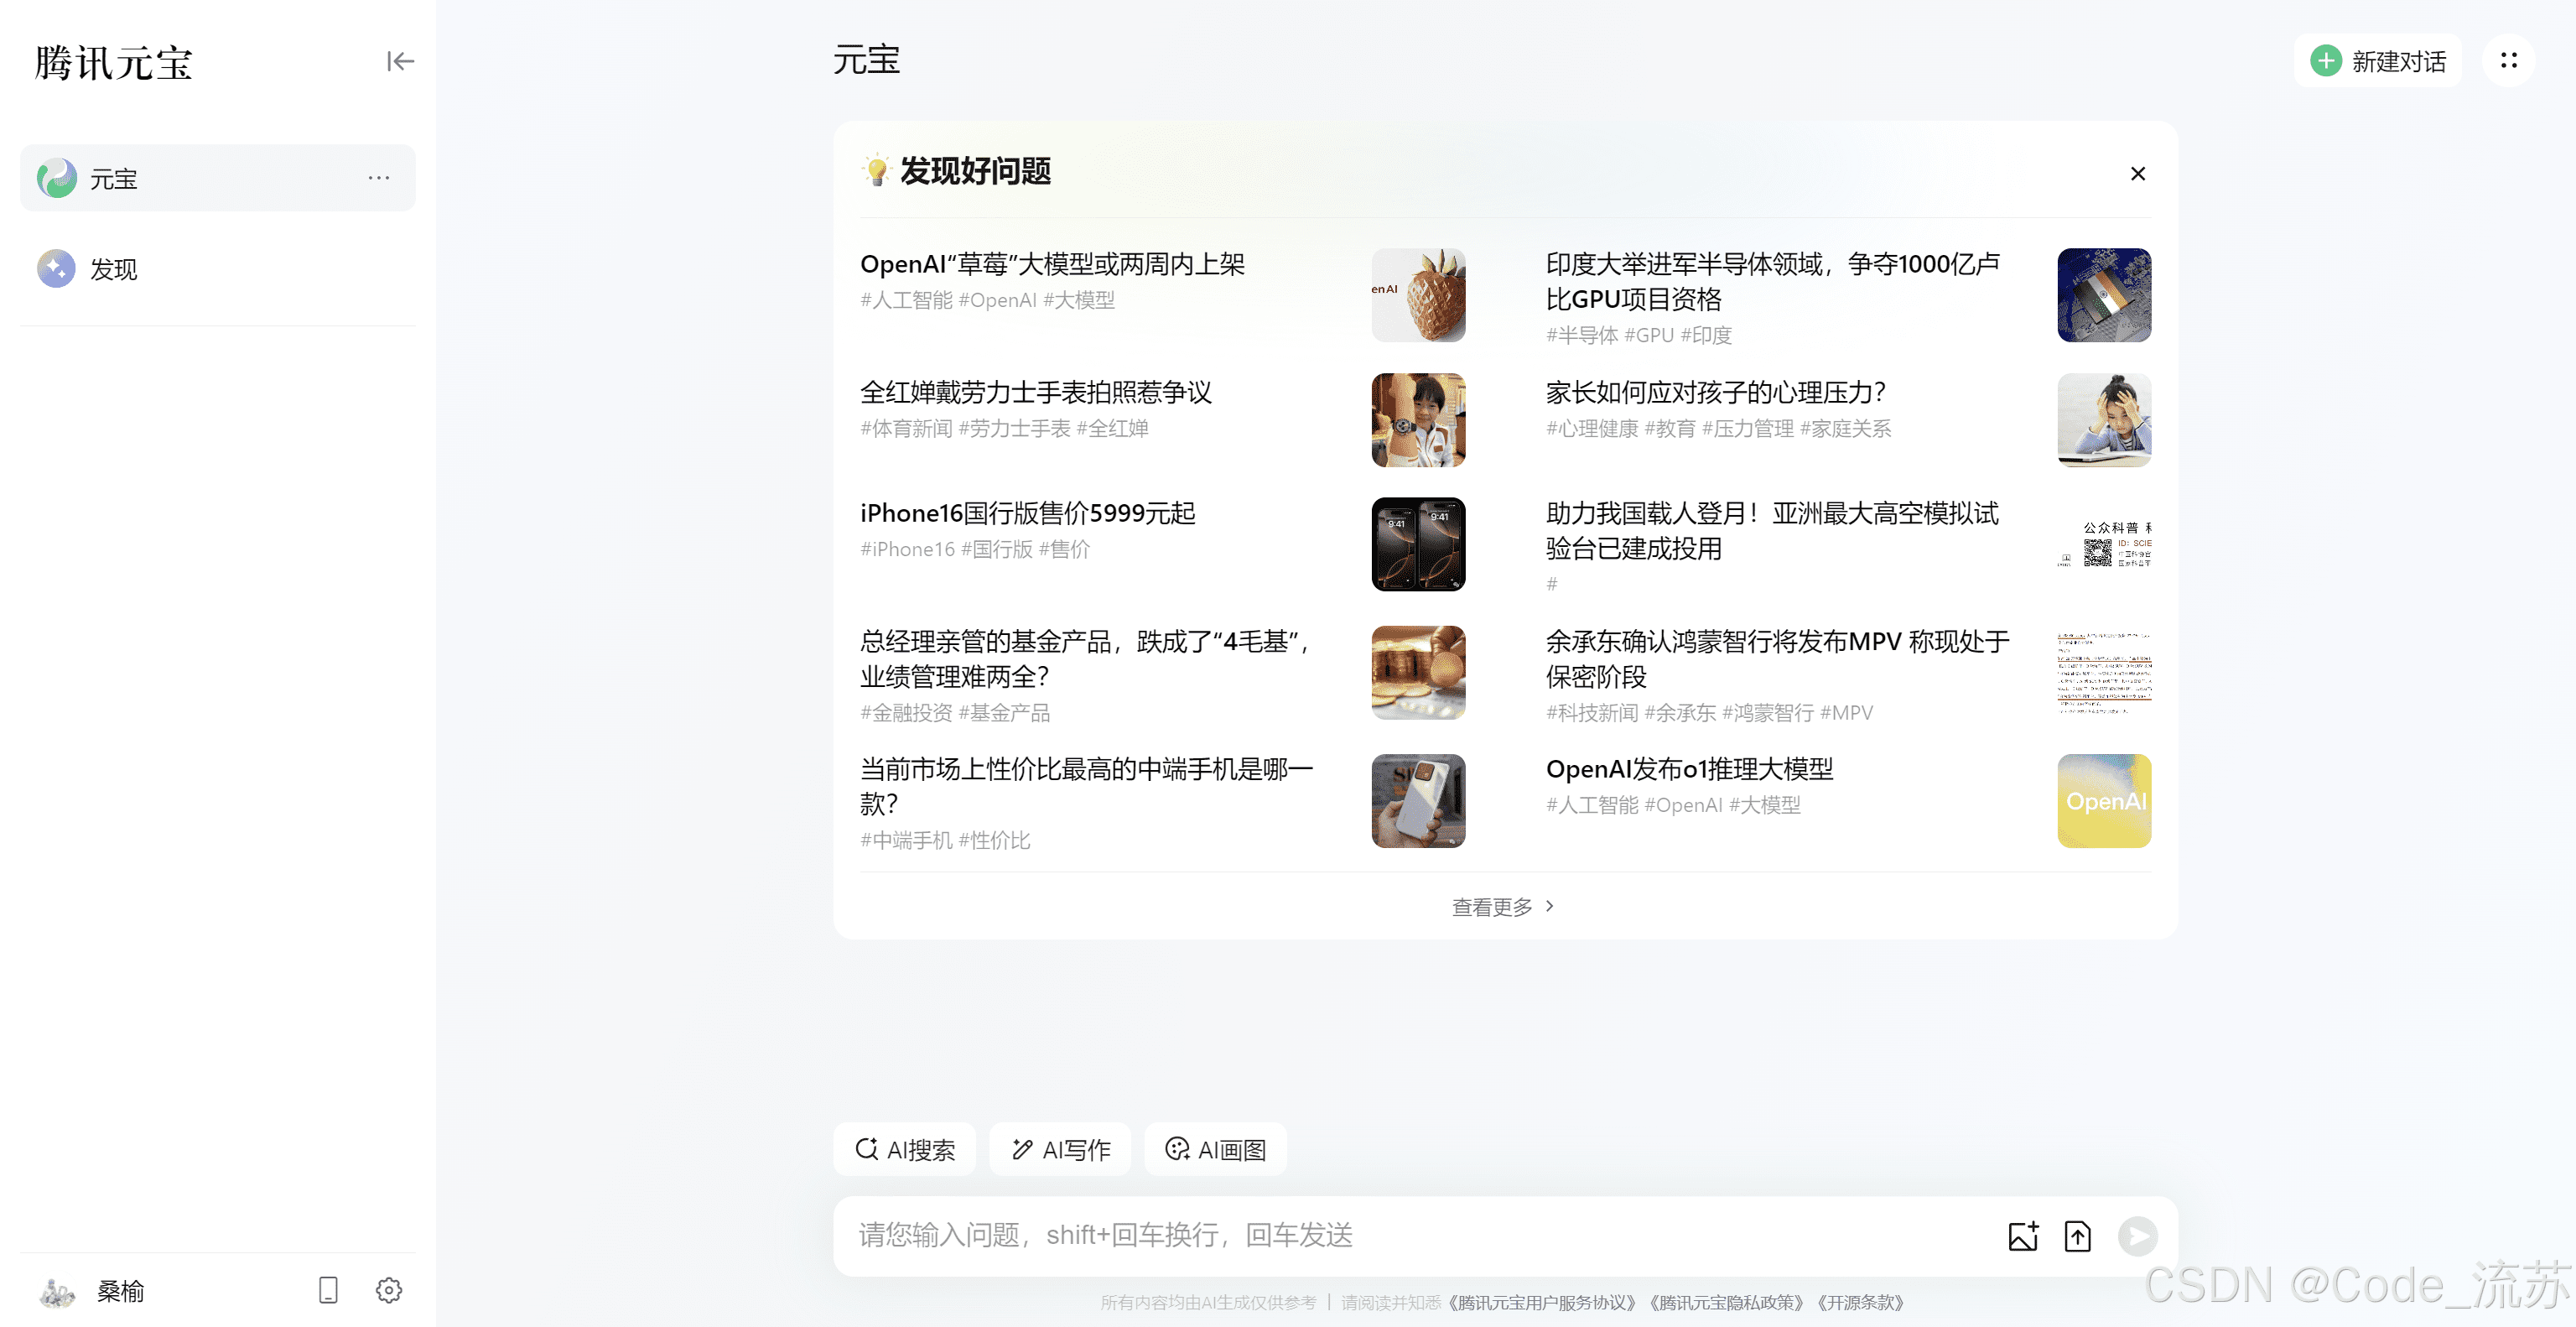Viewport: 2576px width, 1327px height.
Task: Select the AI写作 mode button
Action: [1060, 1149]
